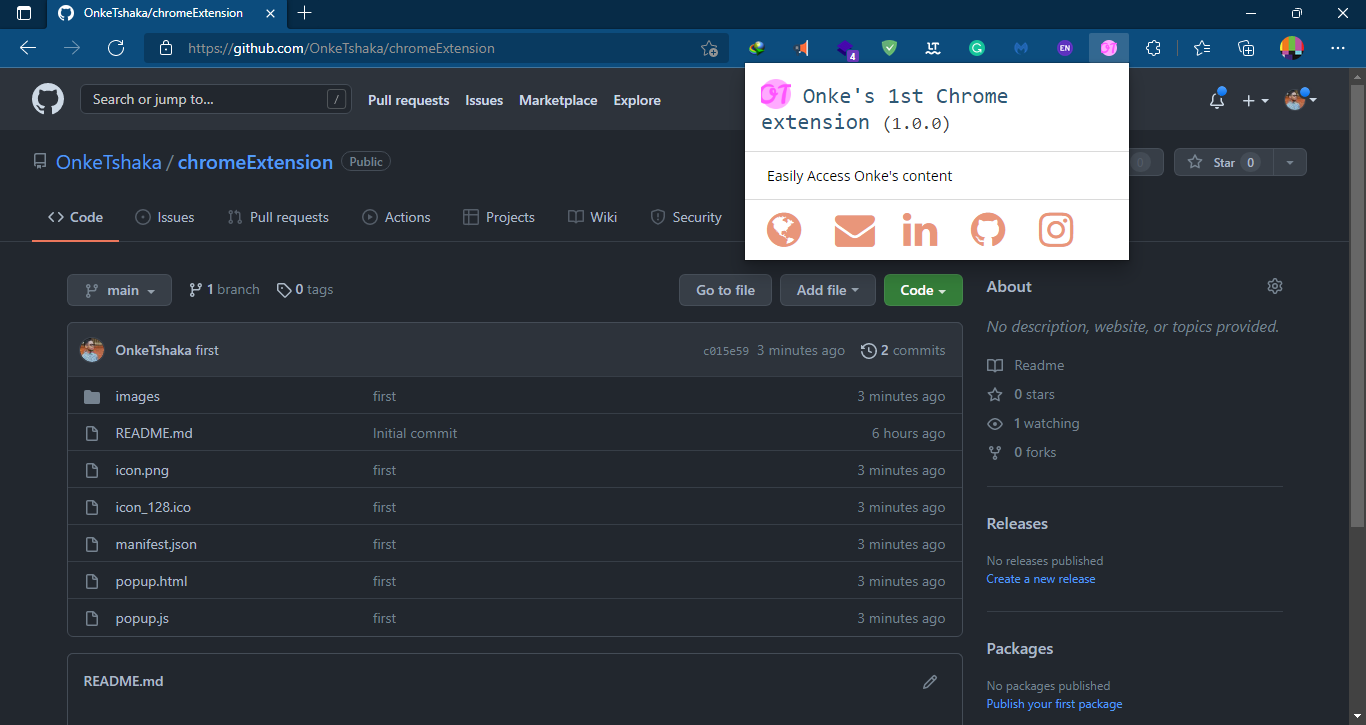Toggle favorite for this page in address bar

709,48
